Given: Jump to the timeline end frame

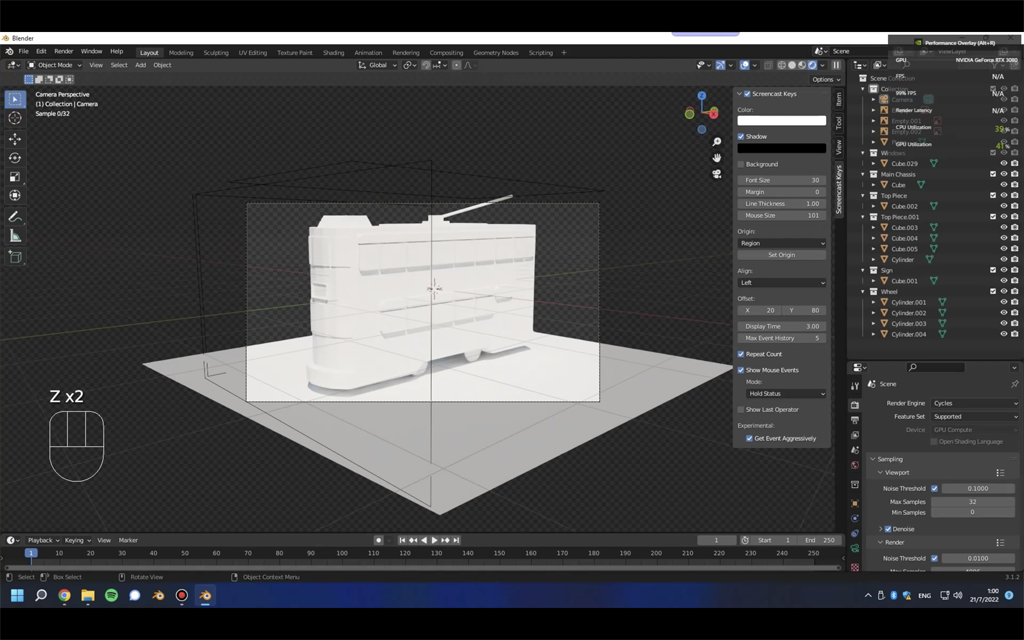Looking at the screenshot, I should [456, 540].
